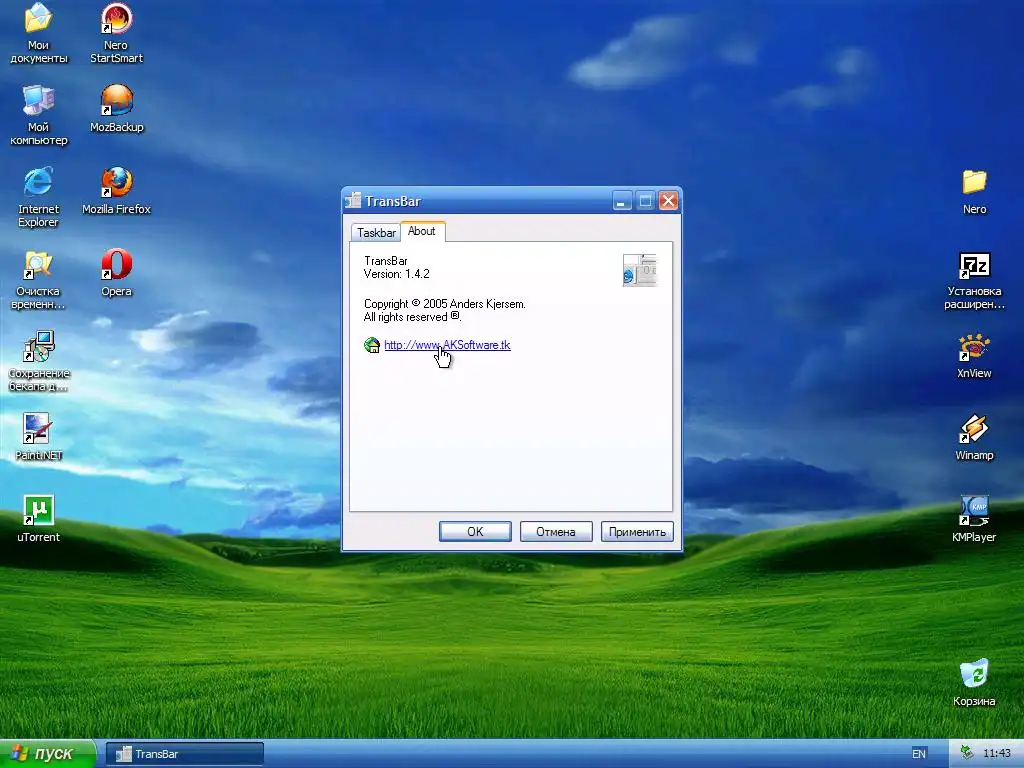Launch Opera browser desktop shortcut
1024x768 pixels.
116,273
